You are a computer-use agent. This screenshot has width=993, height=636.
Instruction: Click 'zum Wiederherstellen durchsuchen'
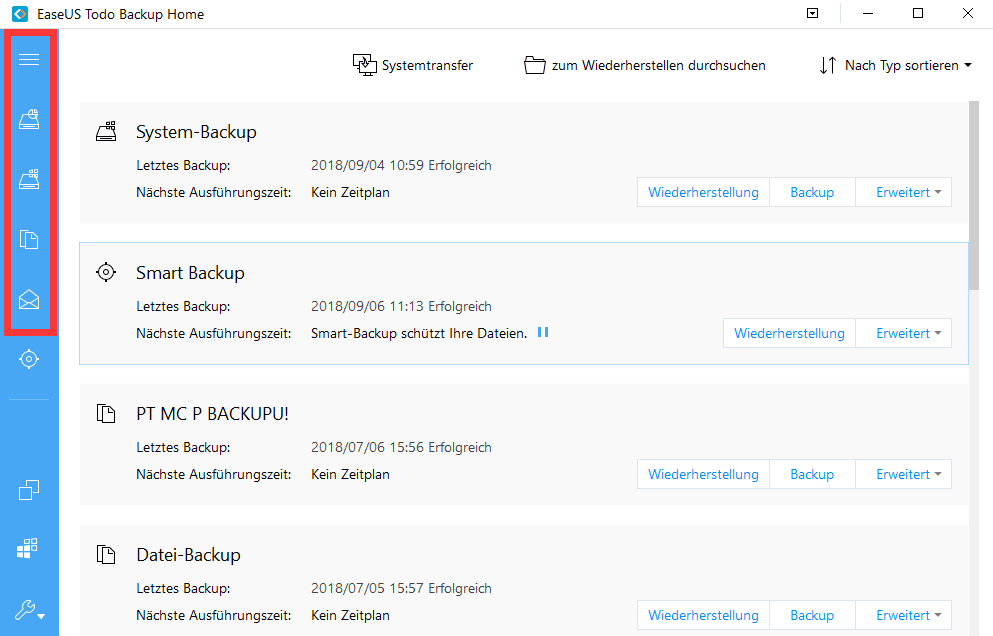[645, 66]
